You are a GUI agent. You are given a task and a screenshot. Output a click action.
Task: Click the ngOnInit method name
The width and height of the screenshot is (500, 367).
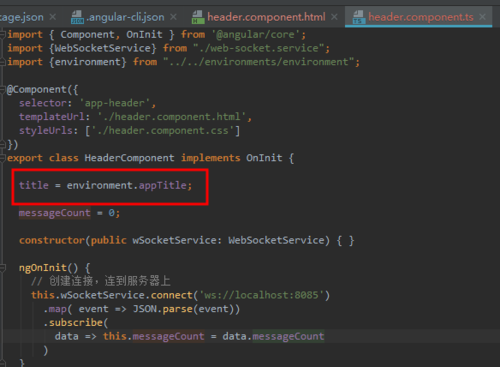coord(43,268)
